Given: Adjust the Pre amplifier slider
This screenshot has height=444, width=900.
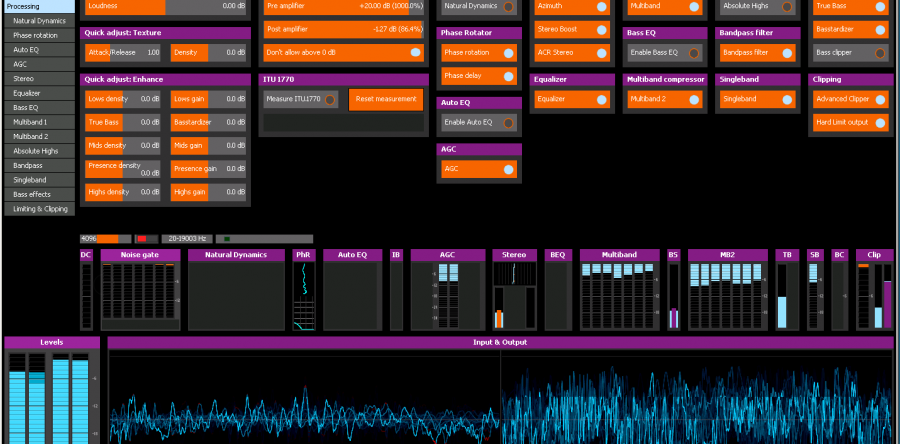Looking at the screenshot, I should pos(344,6).
